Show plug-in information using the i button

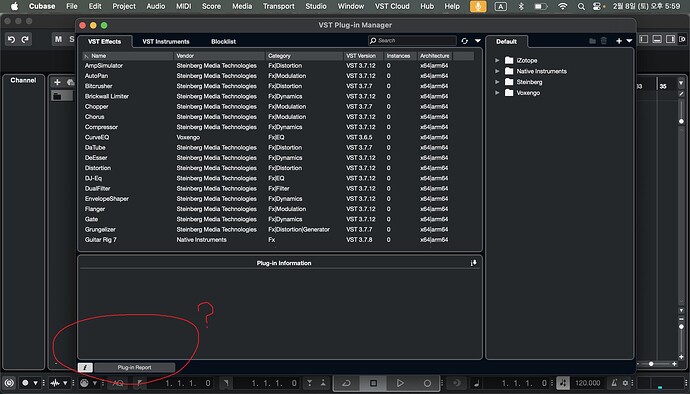[85, 367]
